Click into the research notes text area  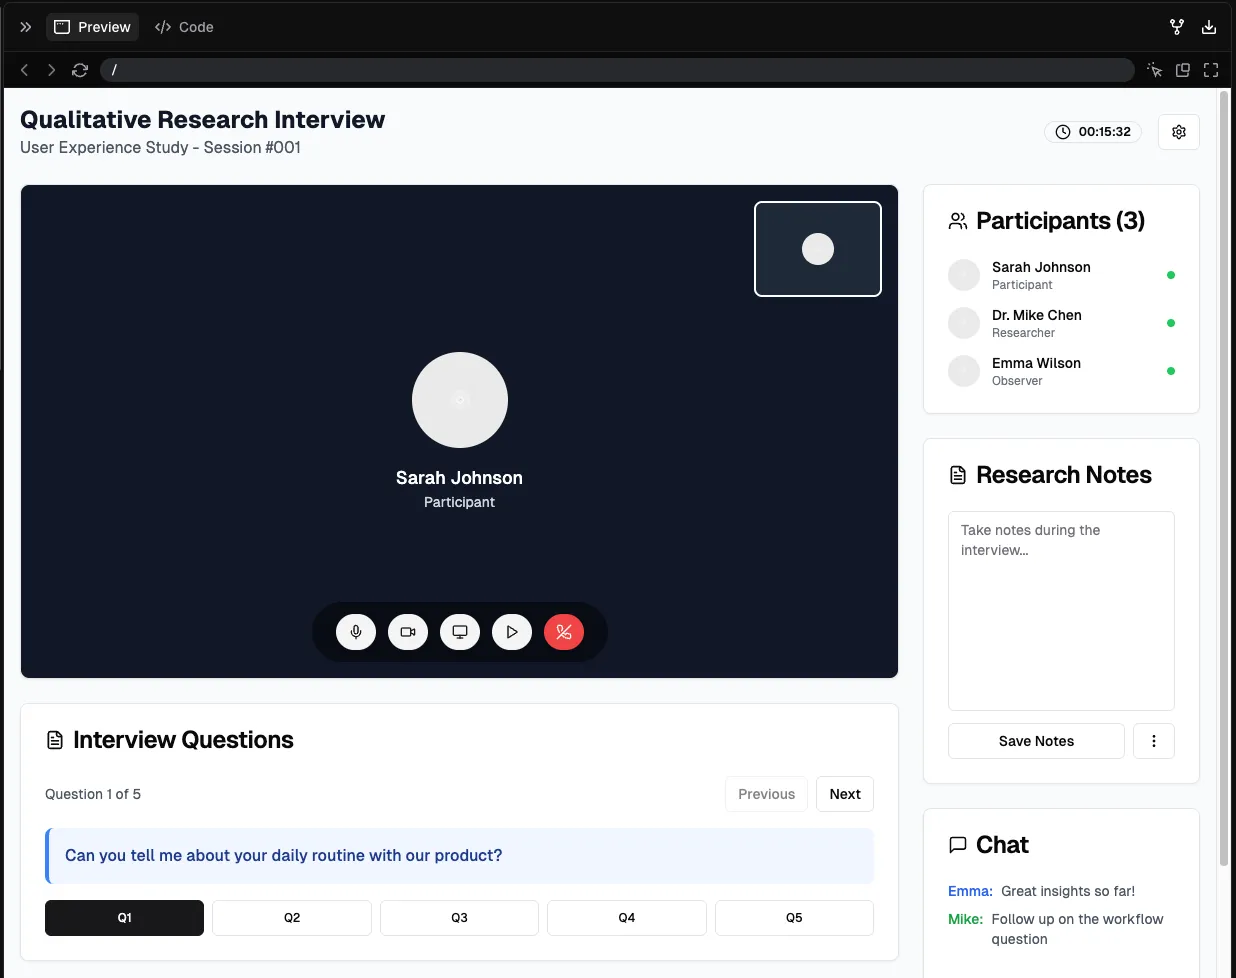[1061, 611]
